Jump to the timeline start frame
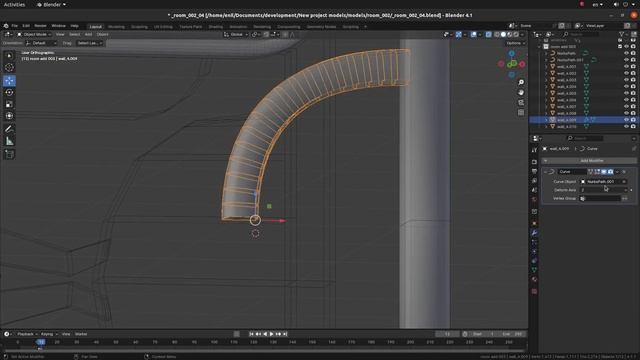The height and width of the screenshot is (360, 640). 251,334
